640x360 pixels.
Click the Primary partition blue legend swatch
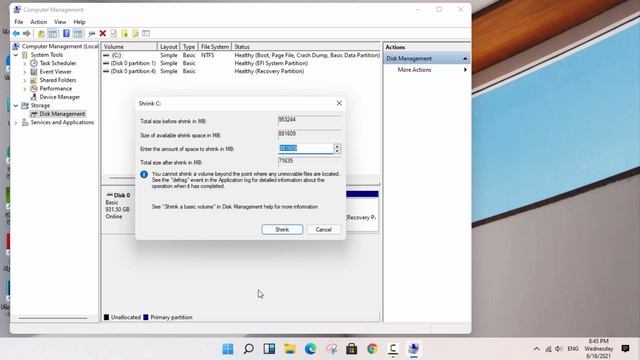[x=146, y=317]
